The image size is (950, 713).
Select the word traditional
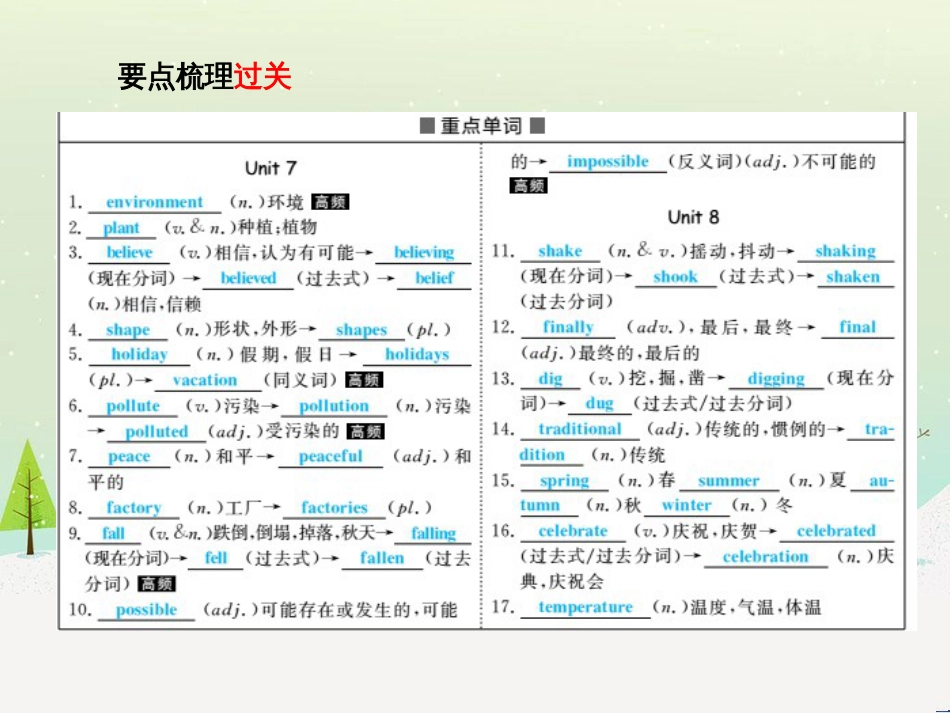[x=580, y=429]
